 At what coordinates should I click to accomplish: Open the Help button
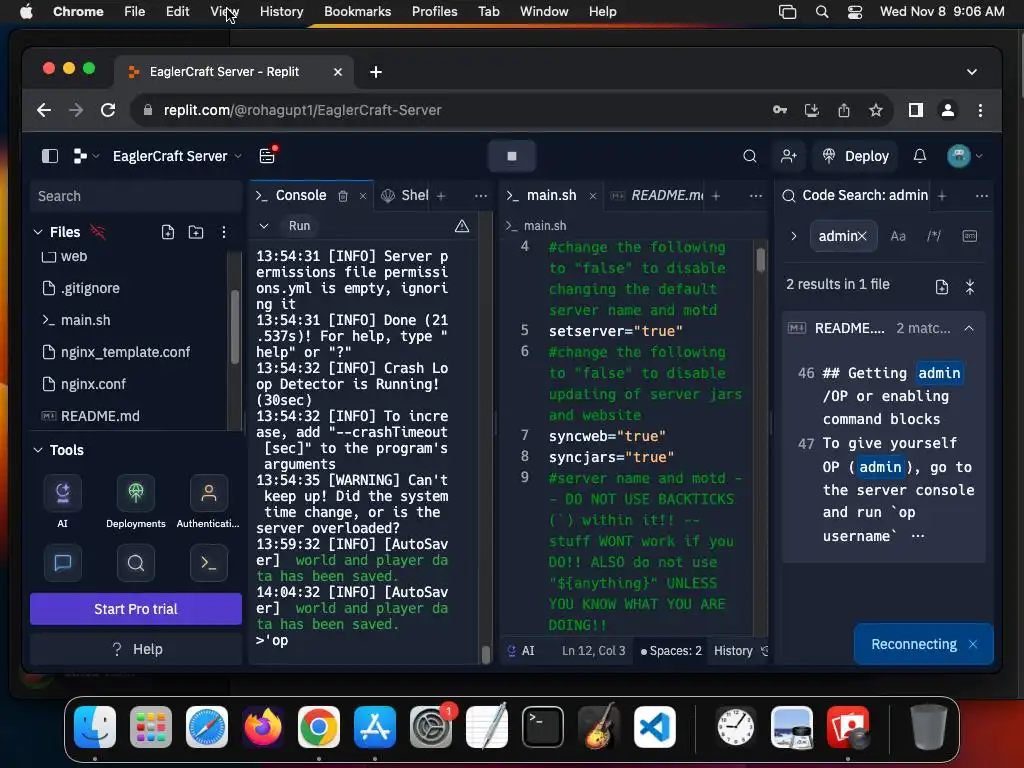(136, 649)
